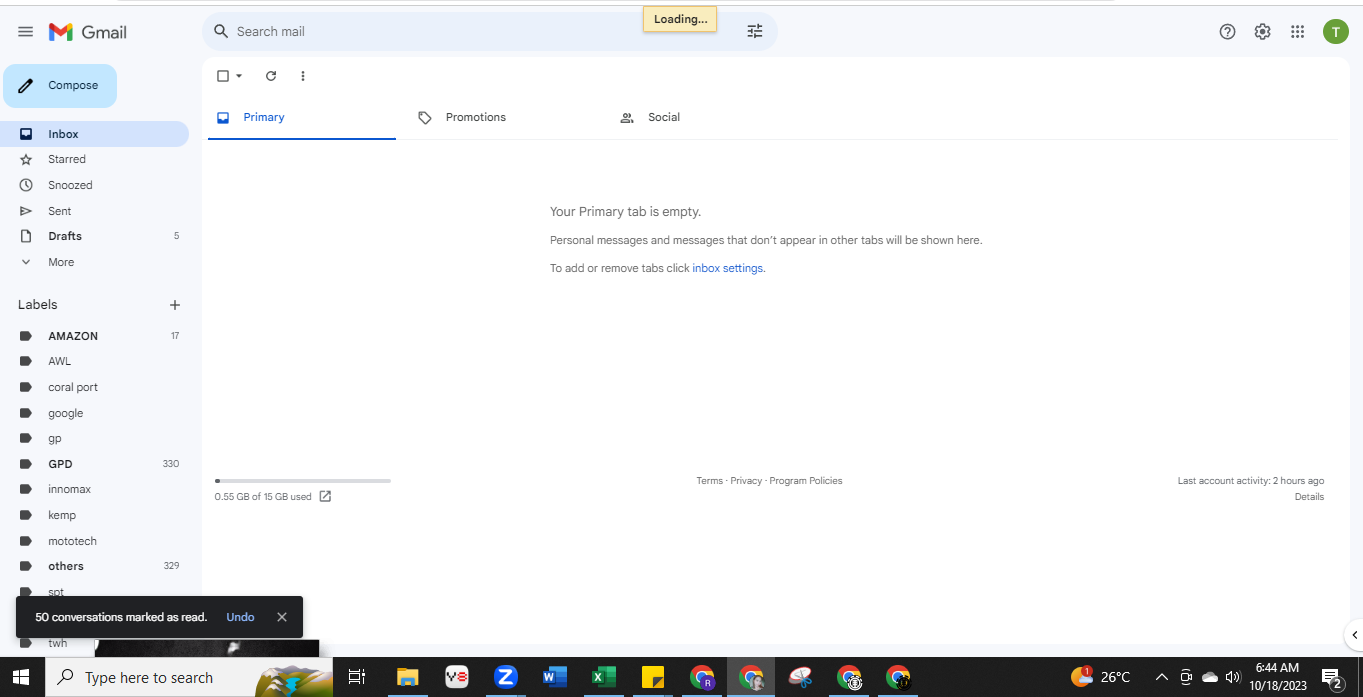The width and height of the screenshot is (1363, 697).
Task: Show search options filter icon
Action: click(755, 31)
